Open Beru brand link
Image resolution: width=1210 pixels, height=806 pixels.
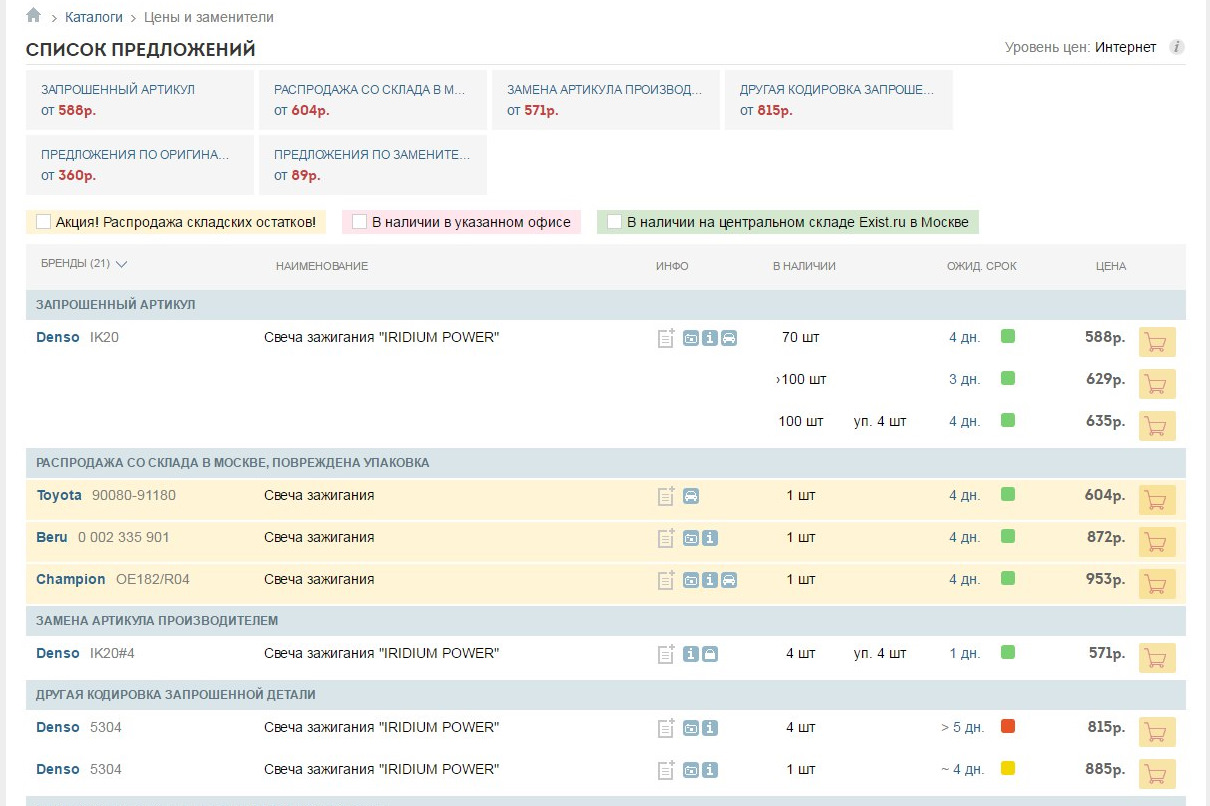point(52,537)
